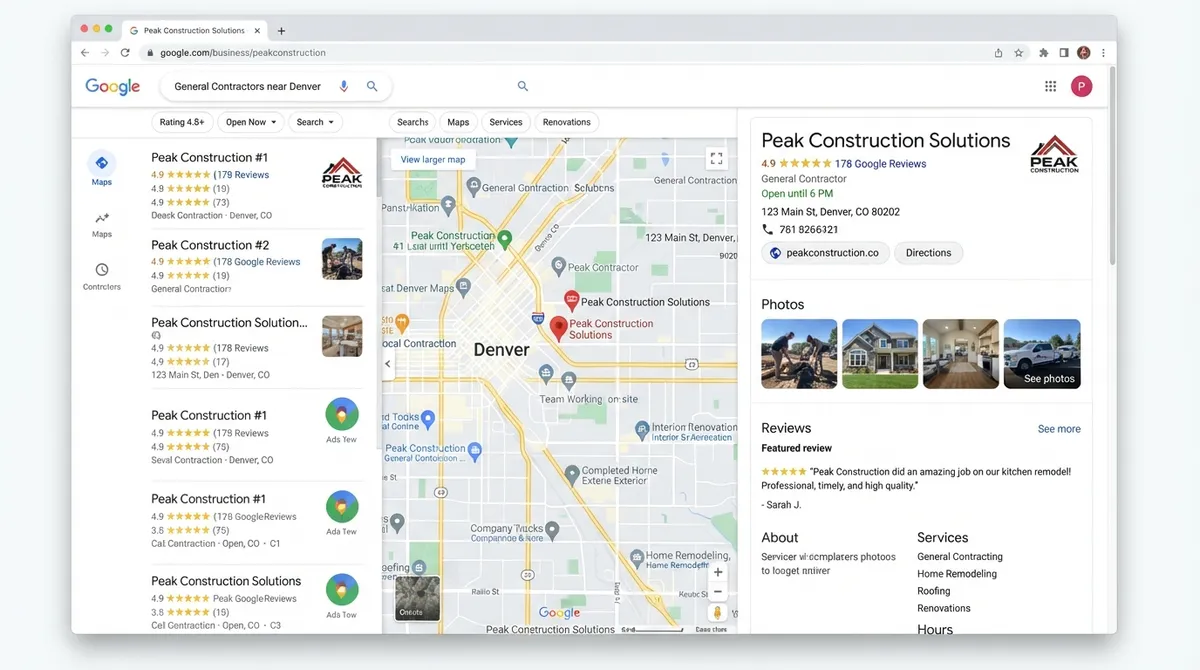Open the Contractors history clock icon
This screenshot has height=670, width=1200.
102,270
